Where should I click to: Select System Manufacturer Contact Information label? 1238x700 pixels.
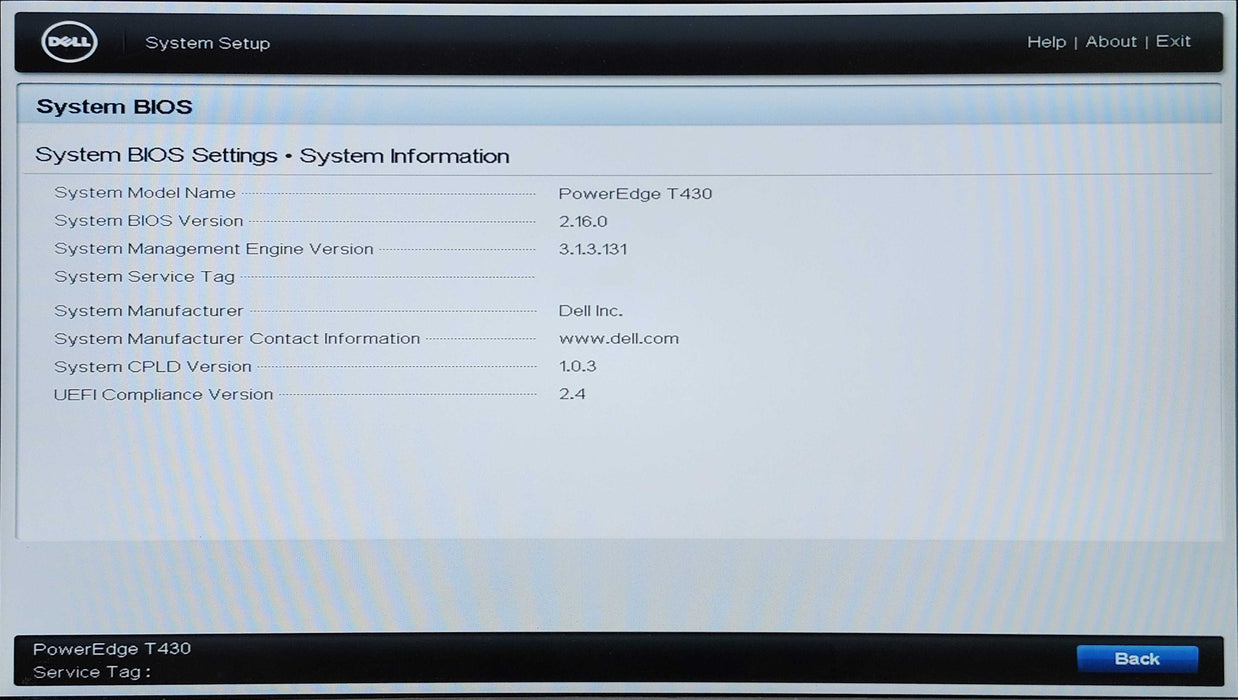(x=237, y=339)
